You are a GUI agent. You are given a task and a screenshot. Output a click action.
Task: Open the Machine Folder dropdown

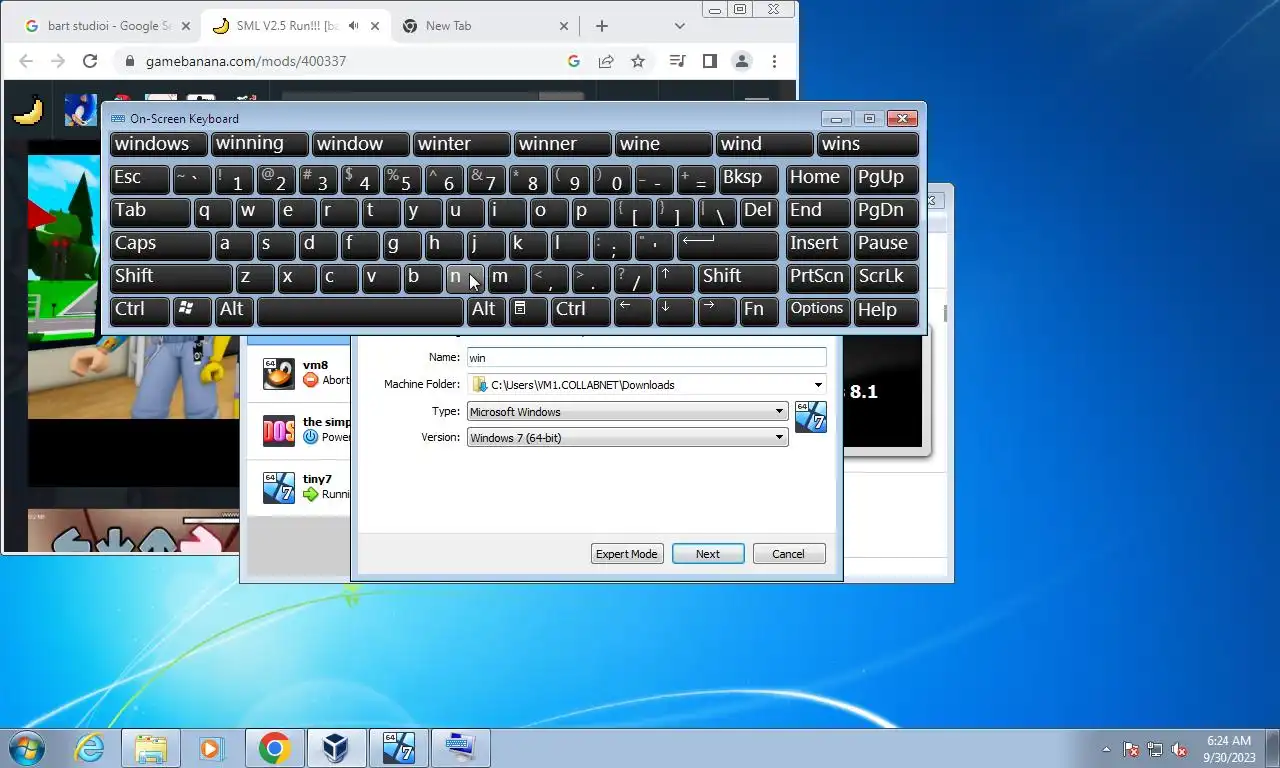point(817,385)
